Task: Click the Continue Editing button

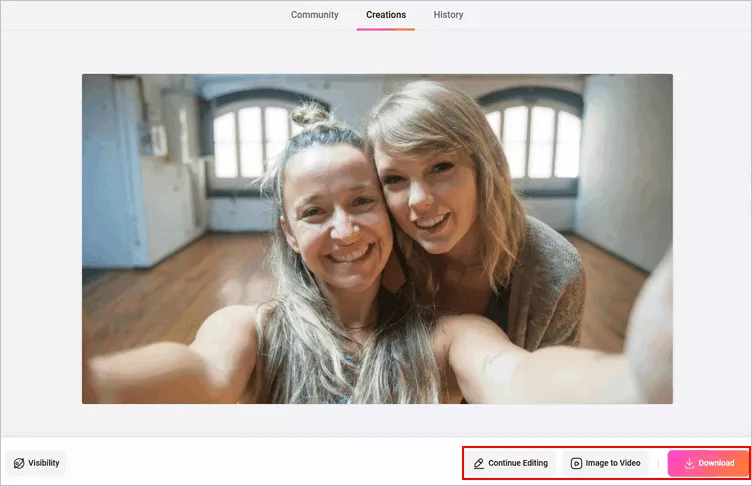Action: 510,463
